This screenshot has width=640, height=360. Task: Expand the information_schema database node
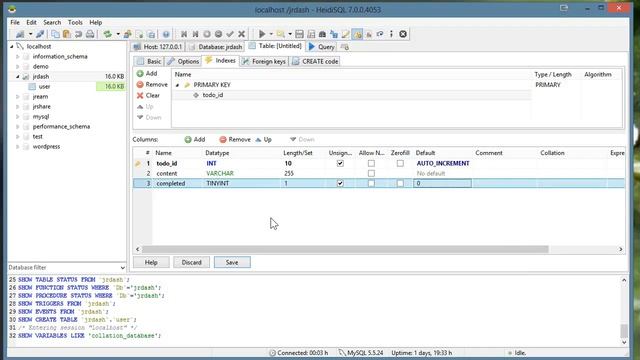(x=18, y=57)
